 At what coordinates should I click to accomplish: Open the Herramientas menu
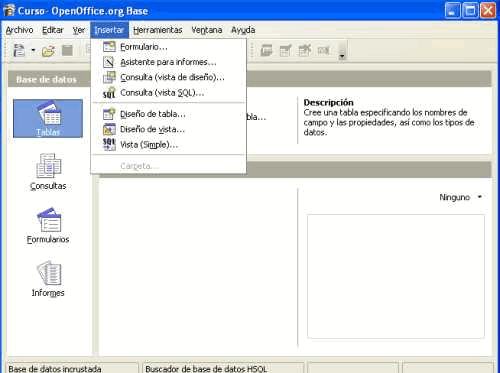click(x=158, y=30)
